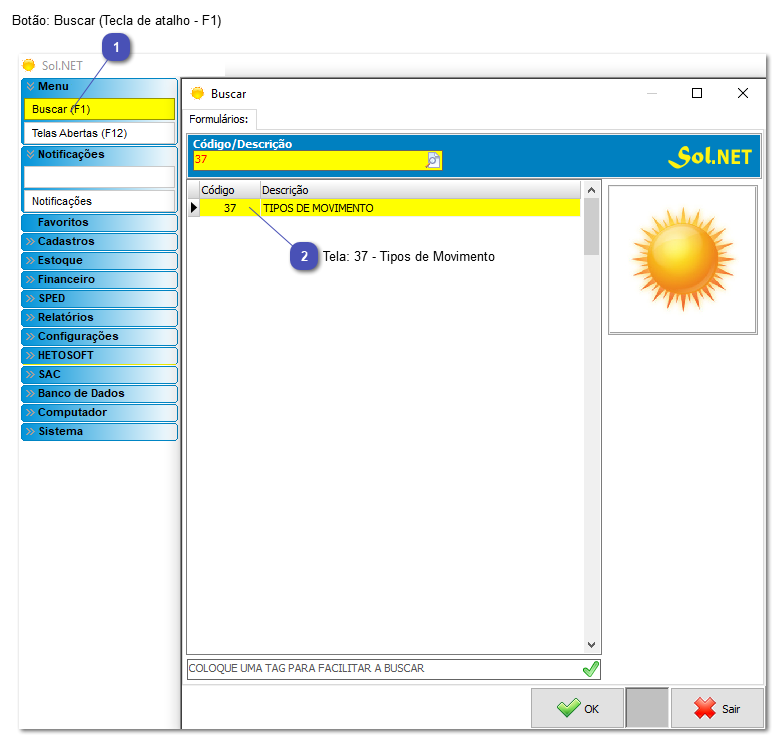Expand the Sistema menu group
Screen dimensions: 775x738
pos(99,432)
